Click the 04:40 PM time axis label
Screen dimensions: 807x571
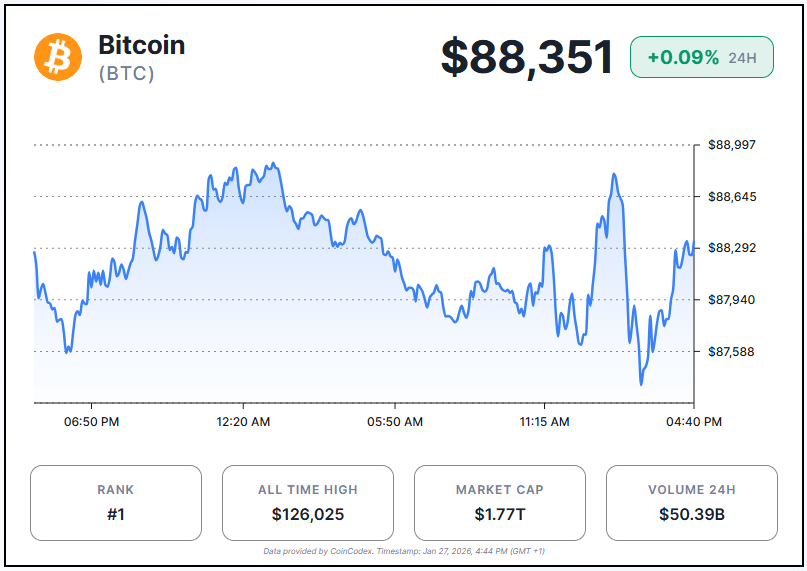point(694,422)
